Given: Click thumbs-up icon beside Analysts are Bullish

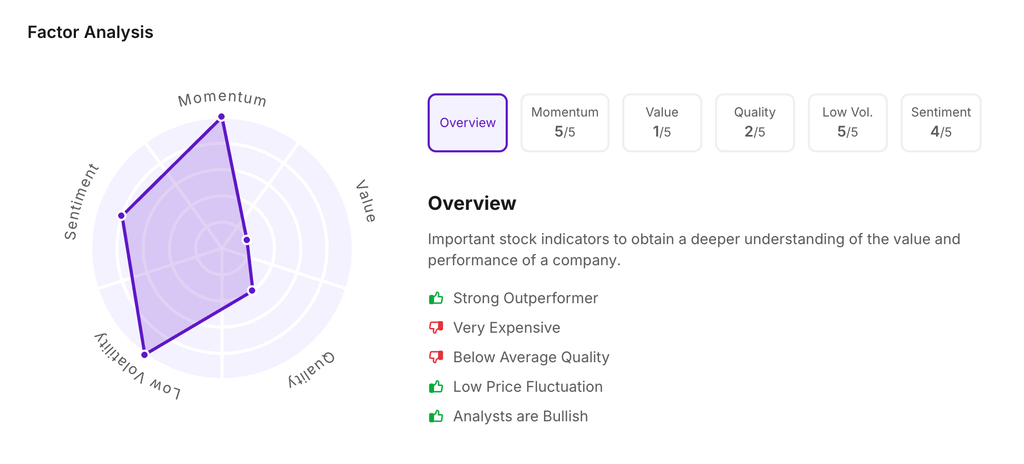Looking at the screenshot, I should (436, 416).
